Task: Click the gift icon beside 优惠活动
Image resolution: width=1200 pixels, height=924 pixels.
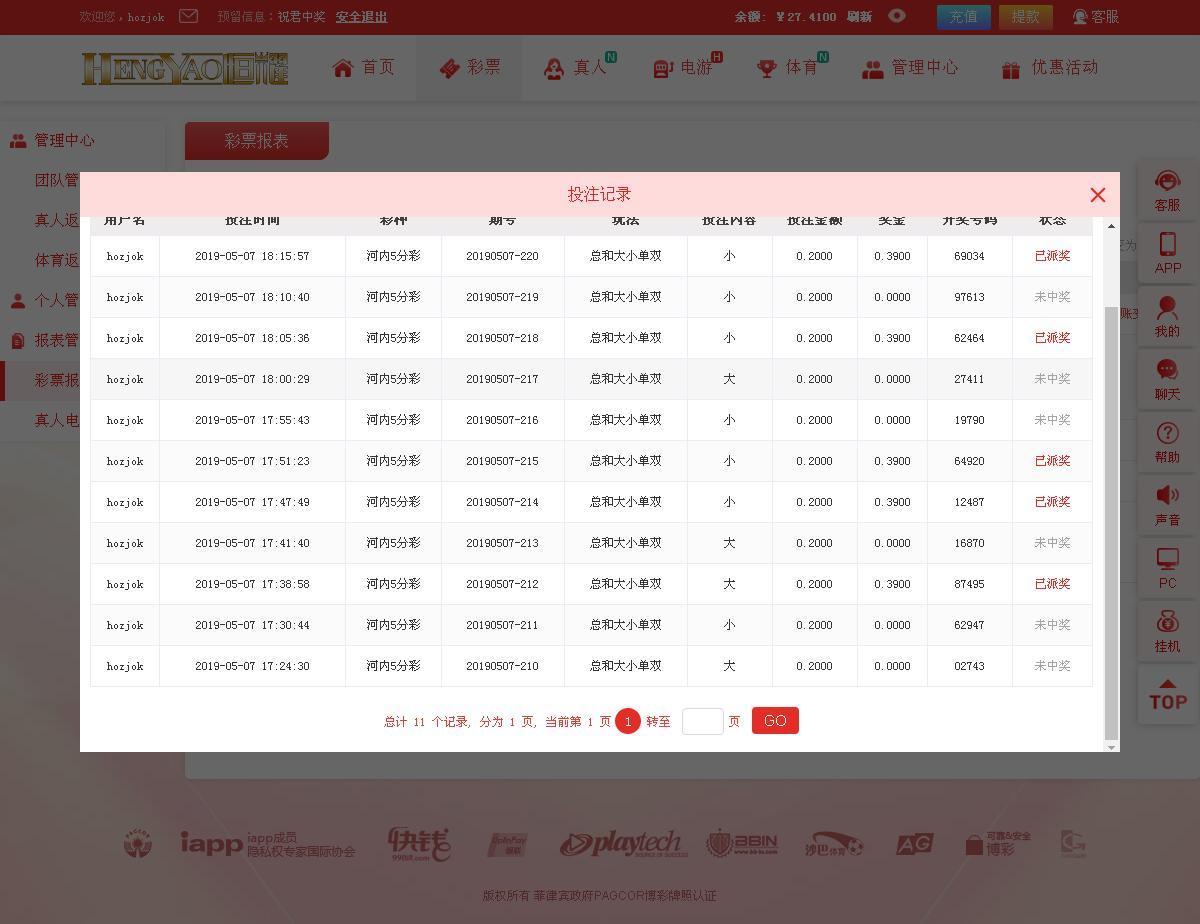Action: click(1011, 69)
